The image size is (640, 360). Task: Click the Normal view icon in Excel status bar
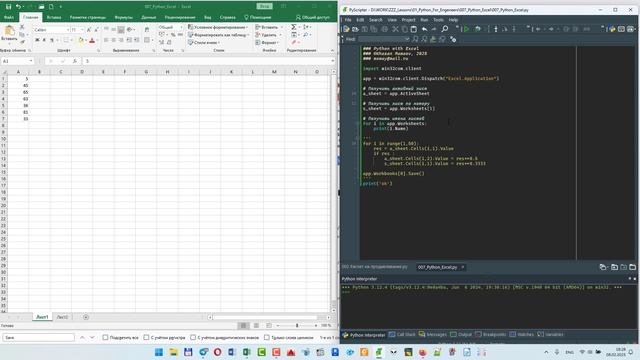(x=243, y=325)
